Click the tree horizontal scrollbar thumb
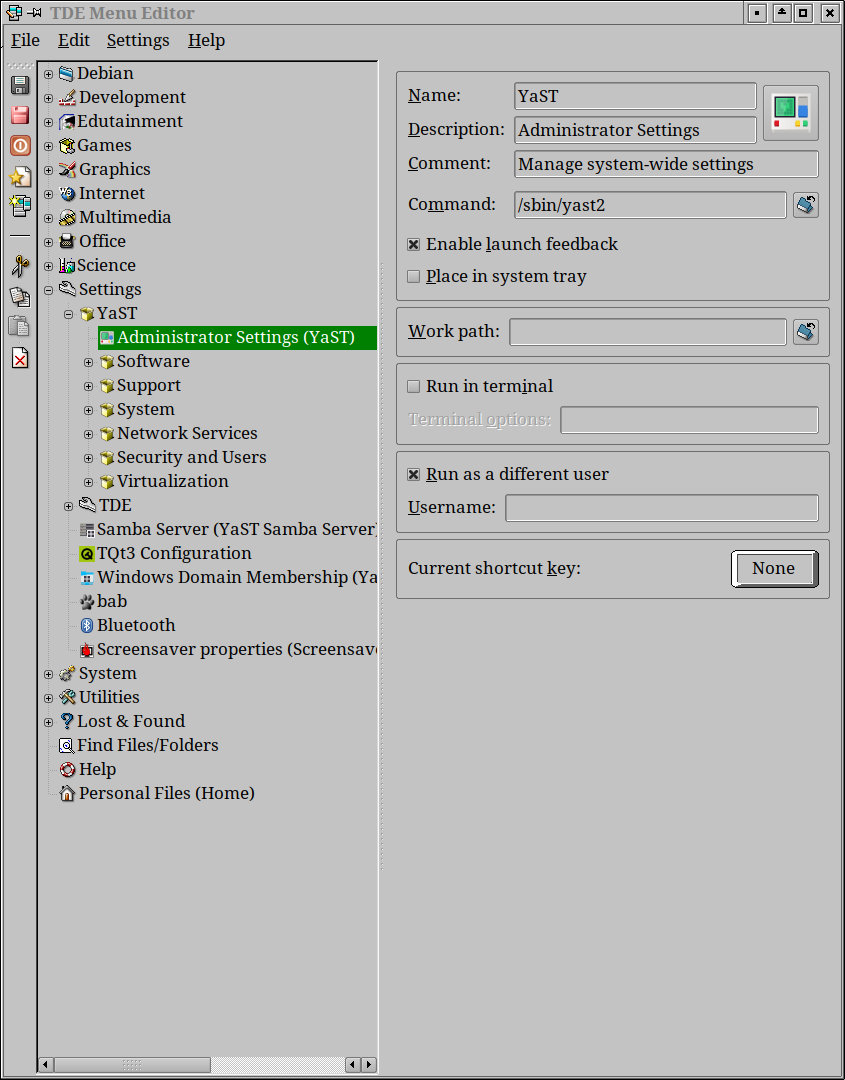 pyautogui.click(x=132, y=1065)
